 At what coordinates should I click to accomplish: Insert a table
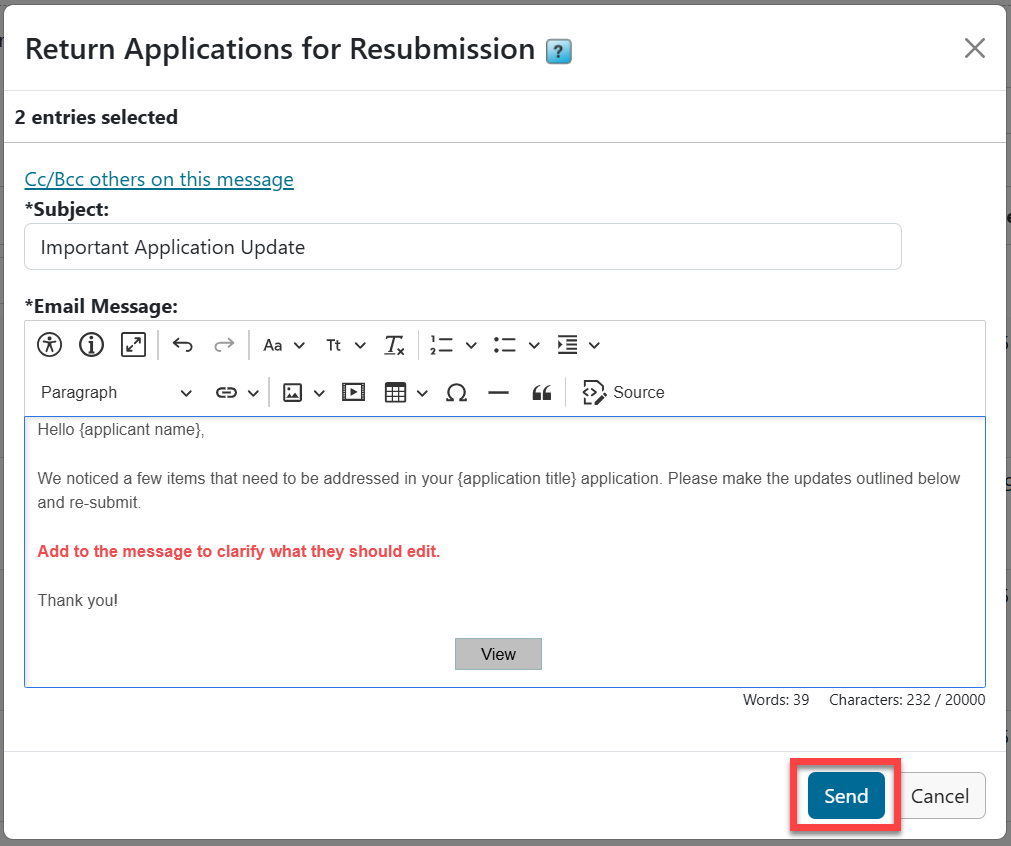click(395, 393)
